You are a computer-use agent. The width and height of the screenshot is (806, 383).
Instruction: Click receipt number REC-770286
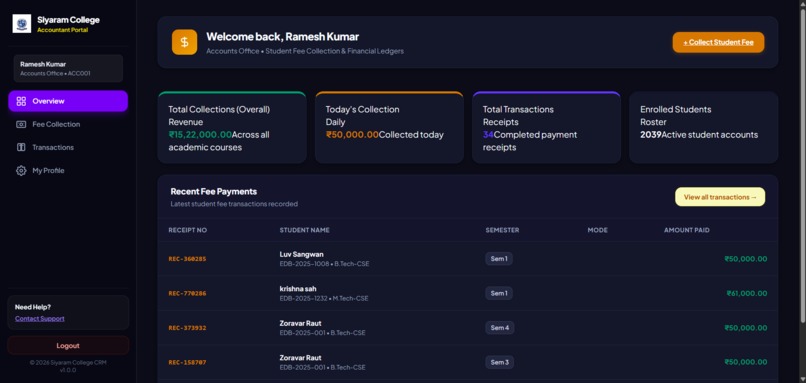(187, 294)
